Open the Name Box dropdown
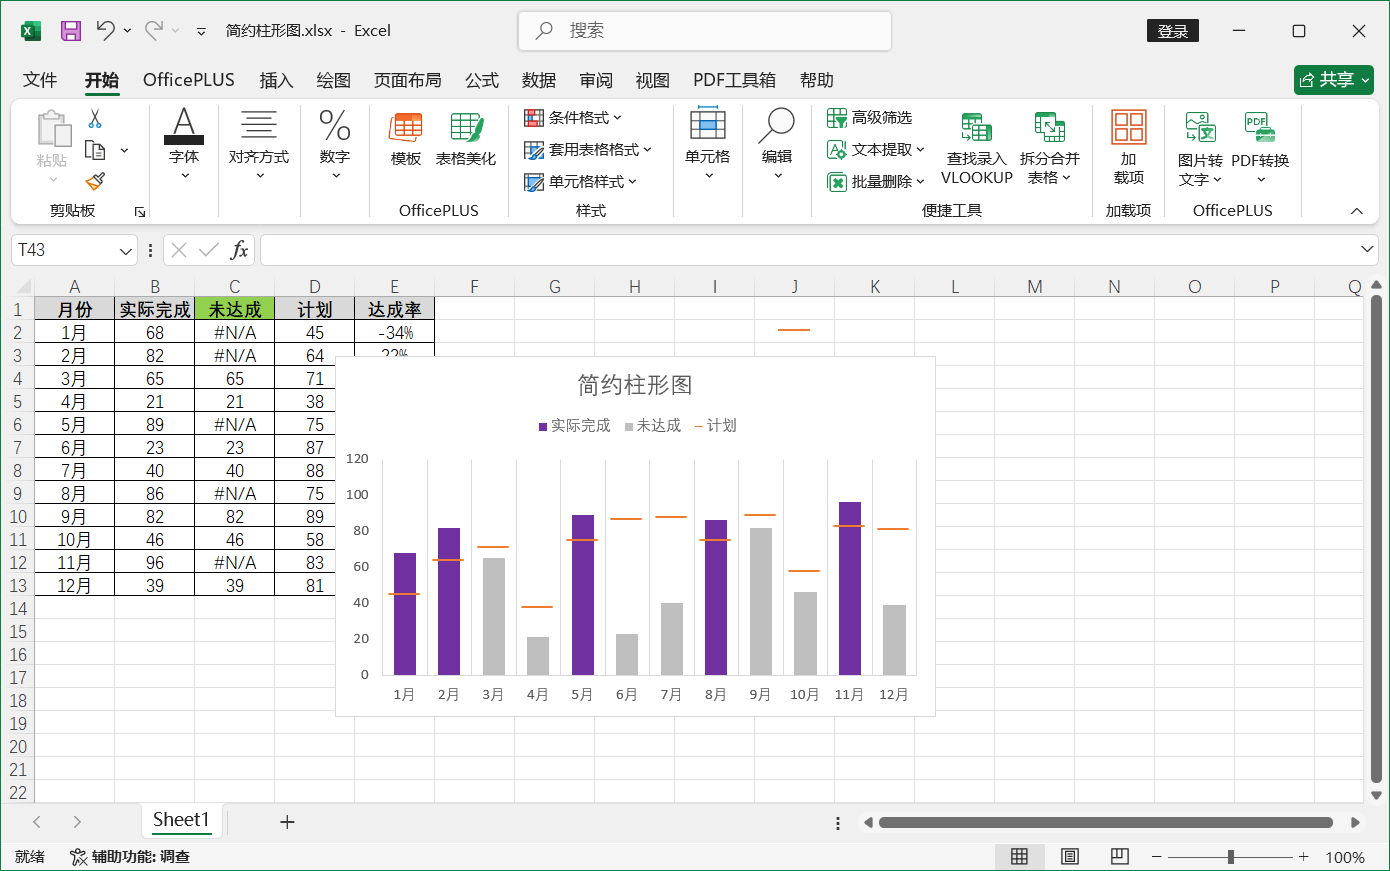This screenshot has width=1390, height=871. pos(124,250)
